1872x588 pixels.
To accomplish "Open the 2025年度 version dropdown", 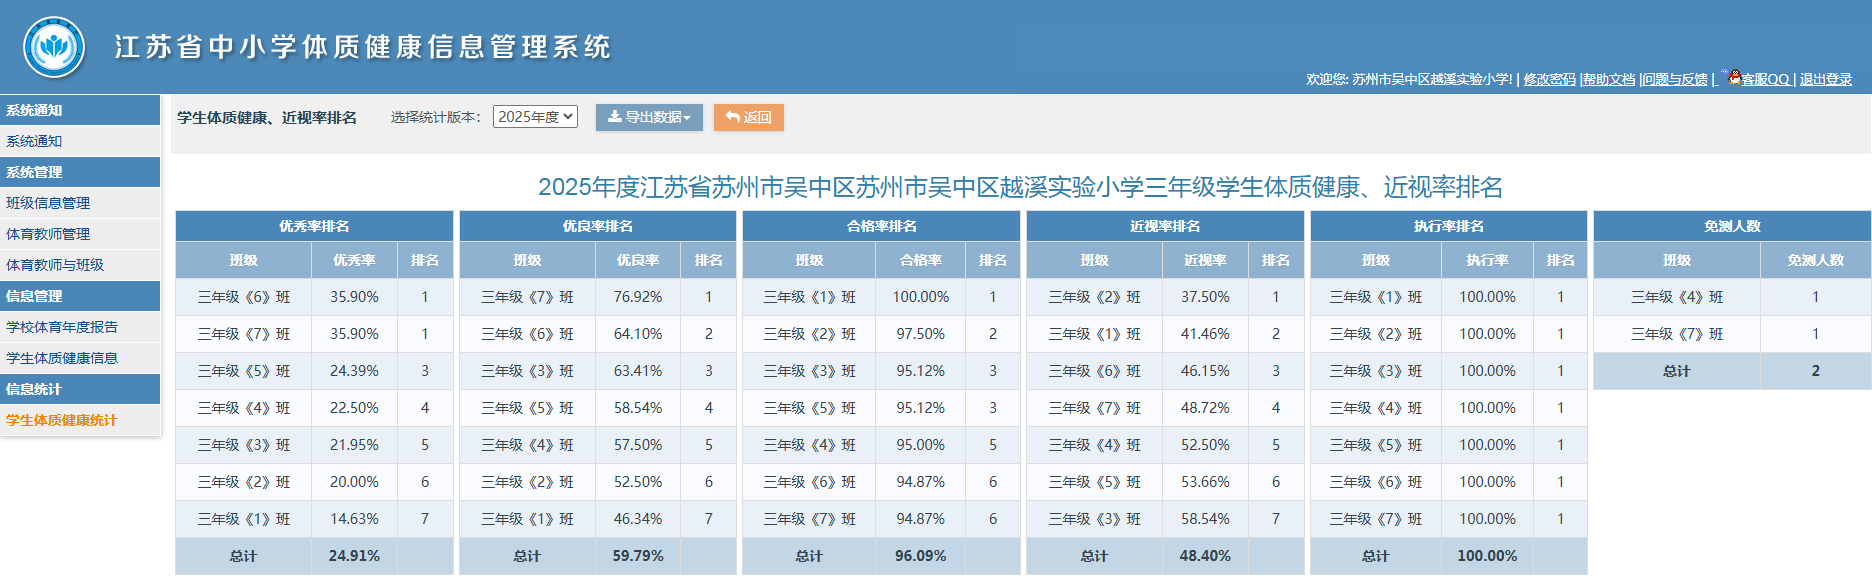I will click(535, 117).
